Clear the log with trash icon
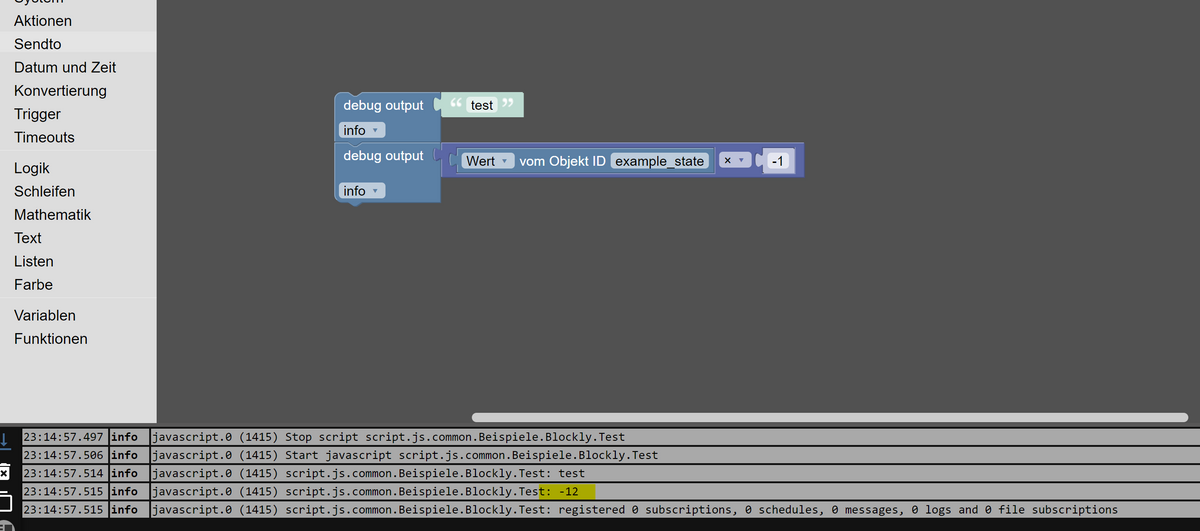 click(x=4, y=472)
